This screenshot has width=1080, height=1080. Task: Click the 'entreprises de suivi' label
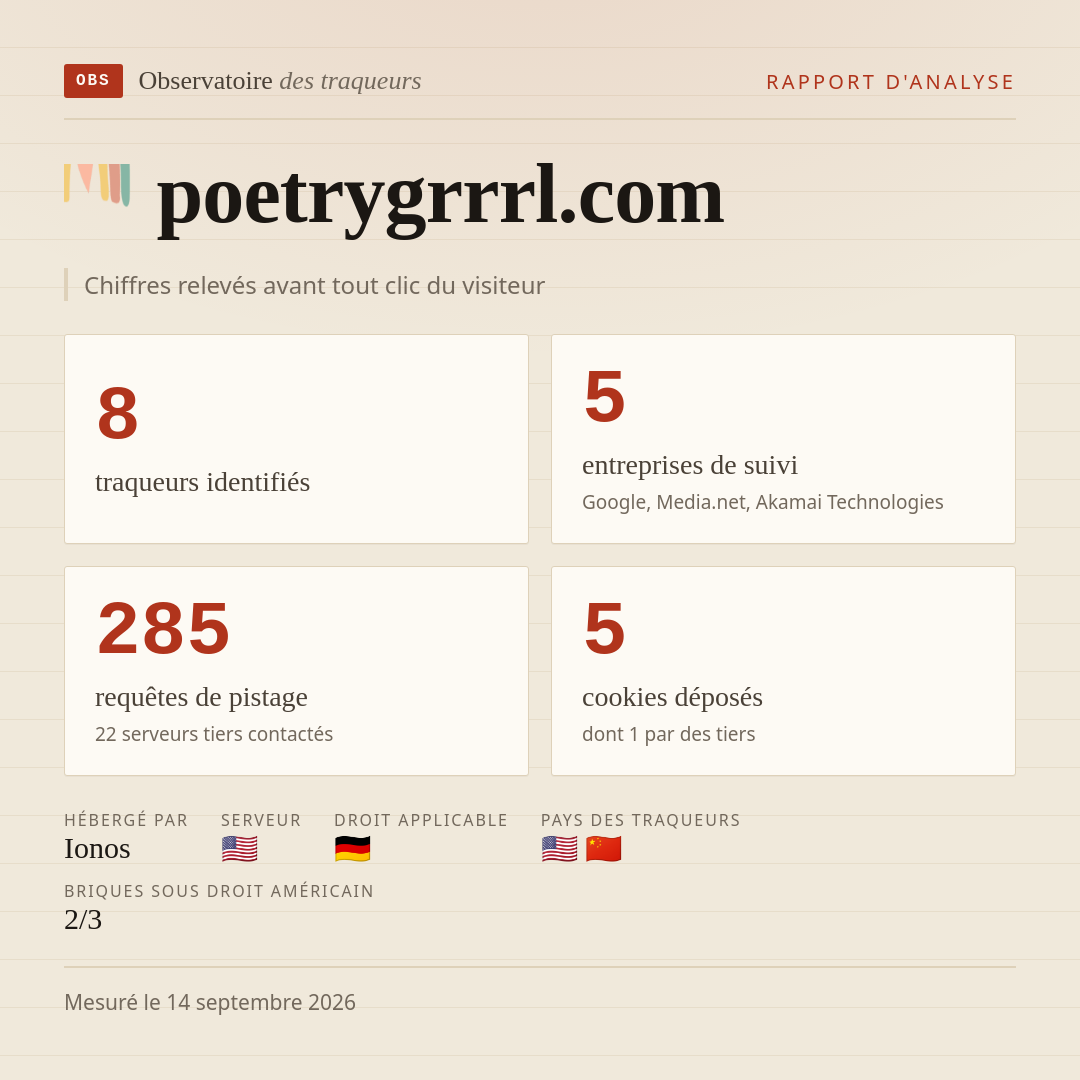pos(689,466)
